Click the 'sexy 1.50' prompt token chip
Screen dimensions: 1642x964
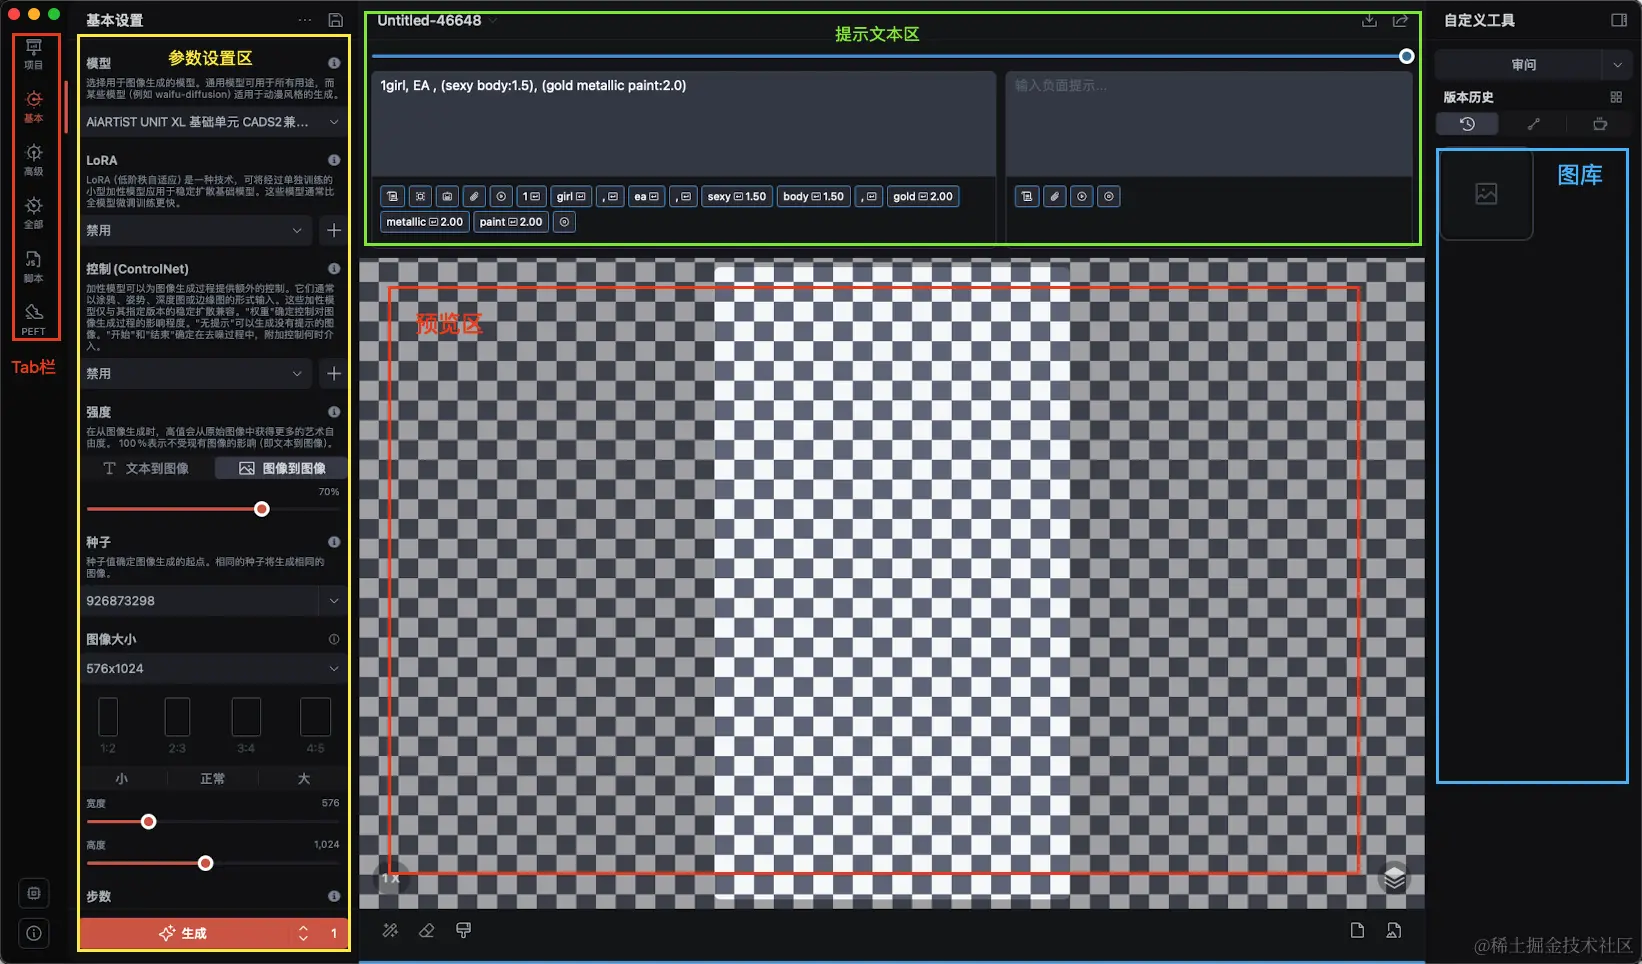736,196
